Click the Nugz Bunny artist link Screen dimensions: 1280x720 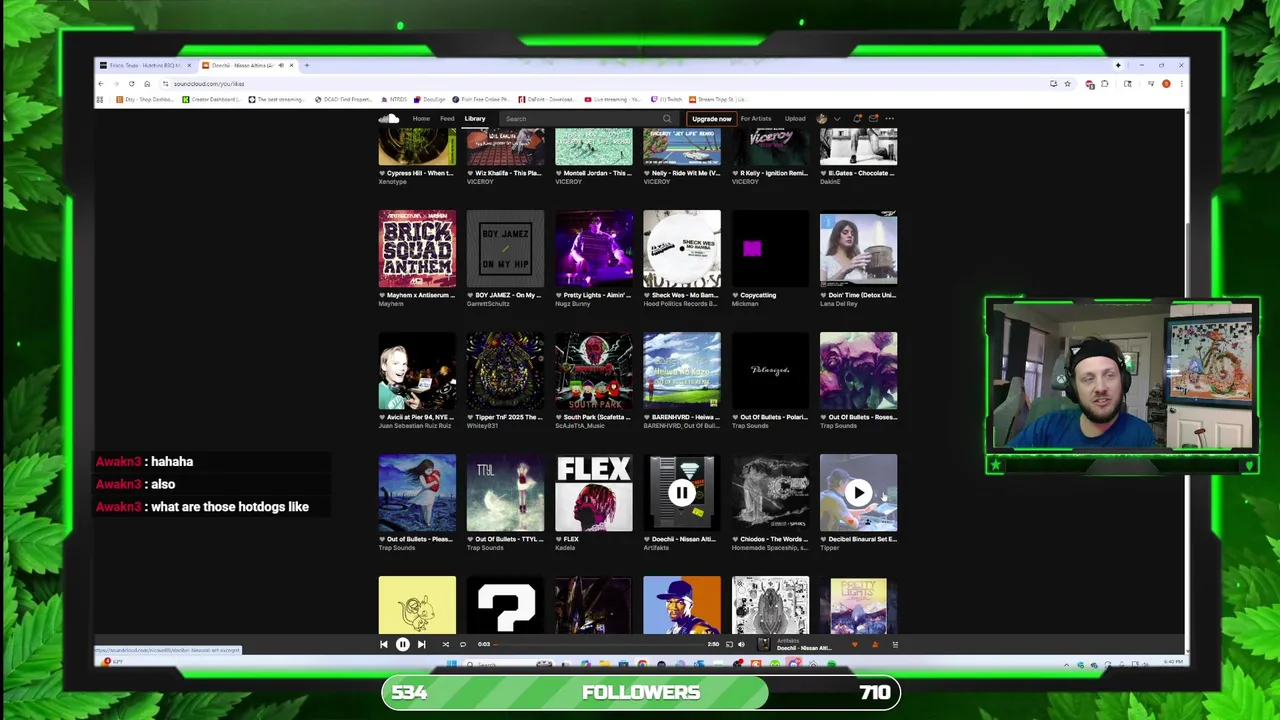click(574, 304)
